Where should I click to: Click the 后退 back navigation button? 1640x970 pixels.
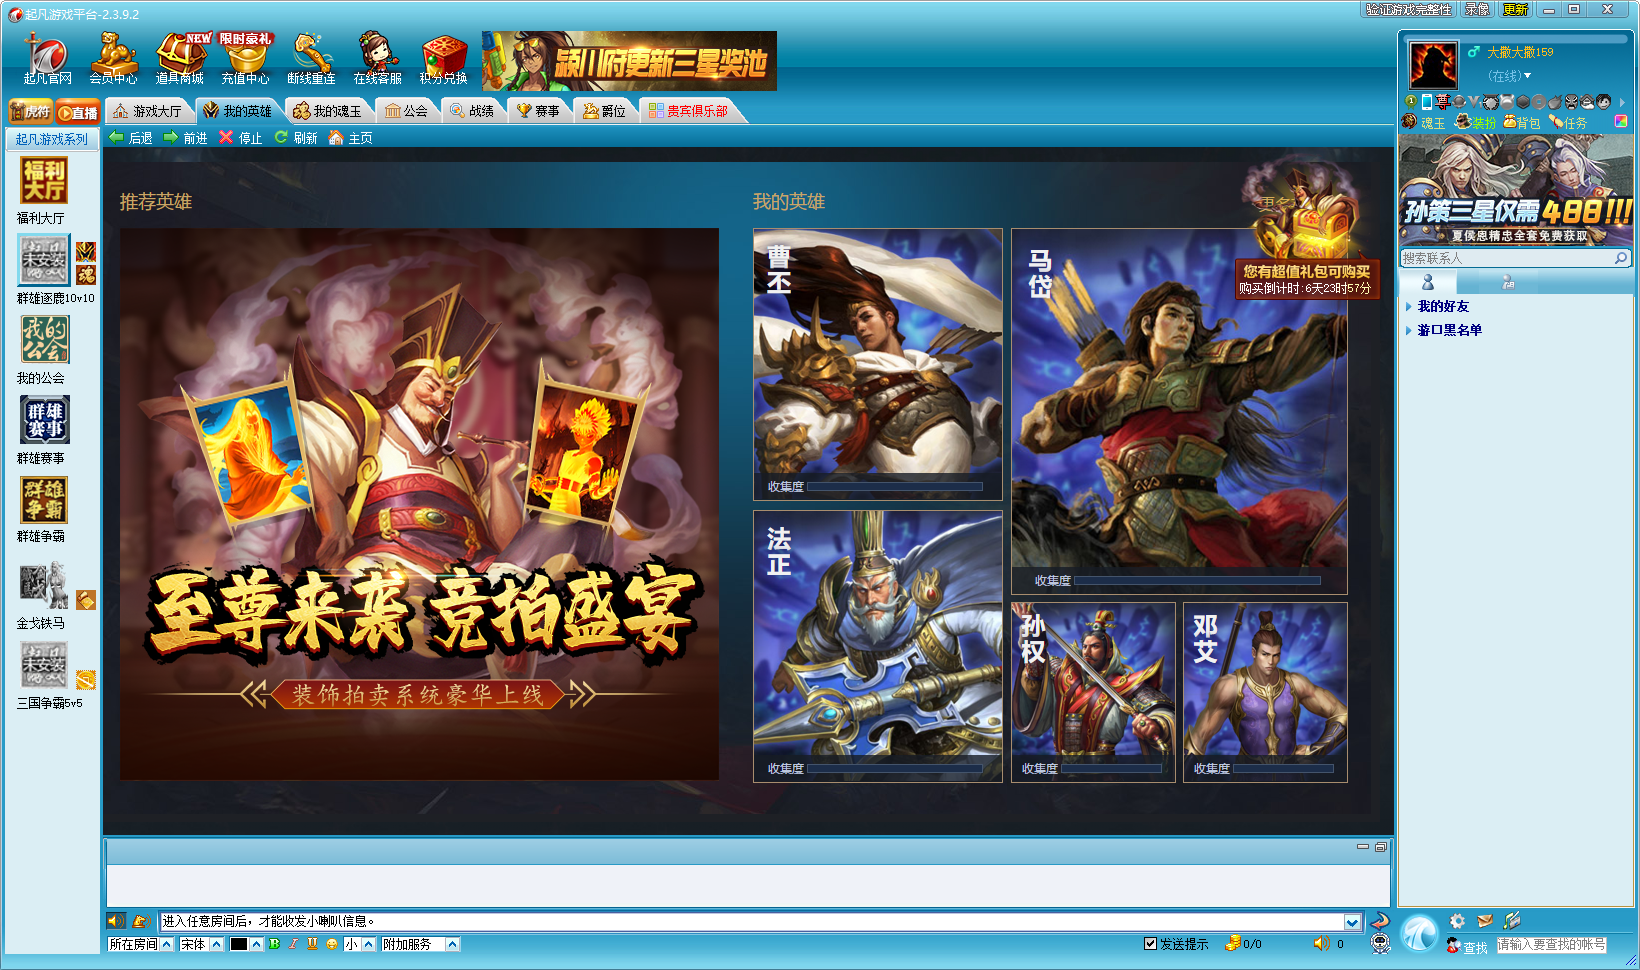click(x=131, y=138)
